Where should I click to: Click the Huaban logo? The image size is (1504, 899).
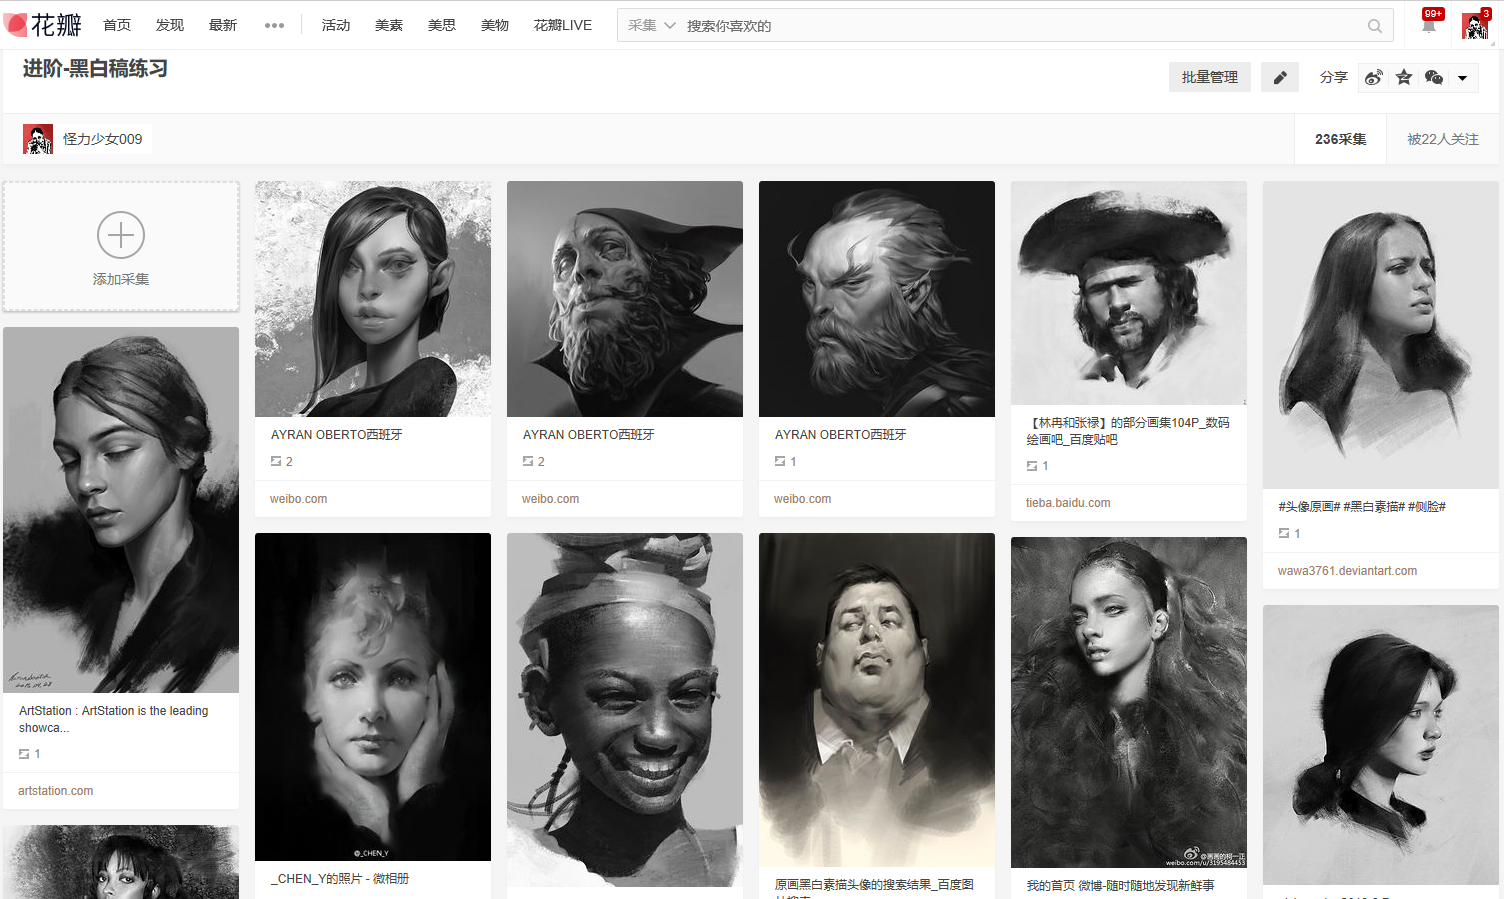pos(43,25)
